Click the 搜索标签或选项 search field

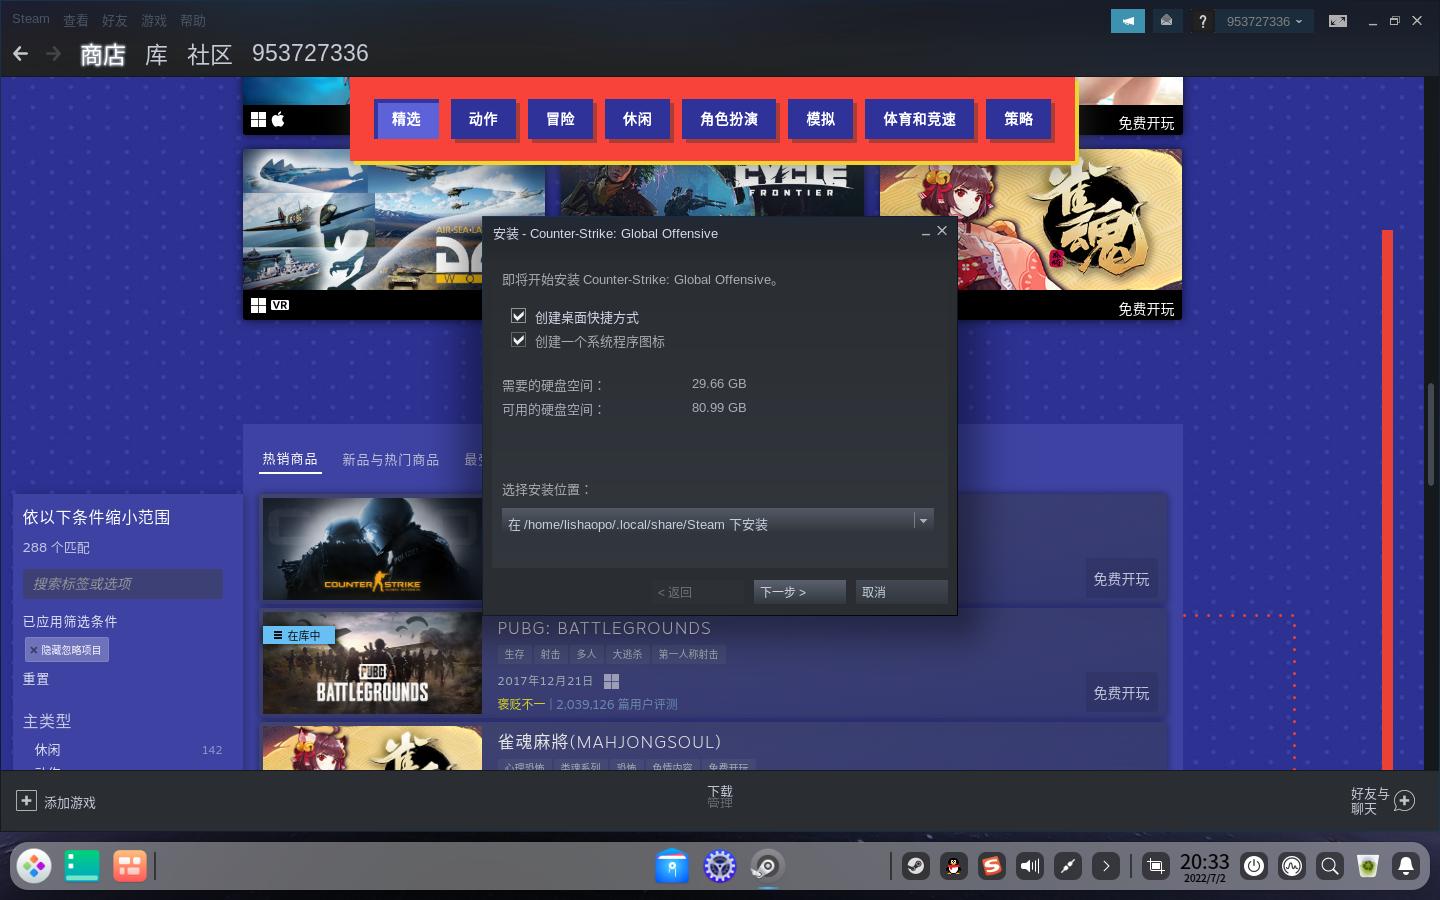coord(122,584)
